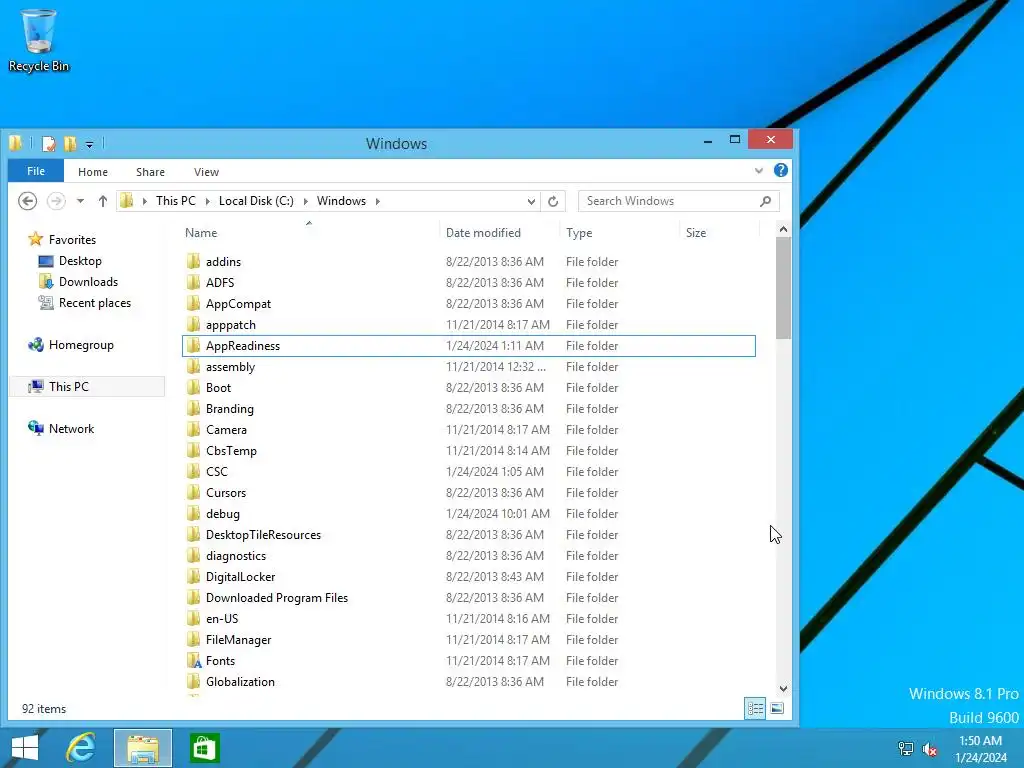Viewport: 1024px width, 768px height.
Task: Click the Forward navigation arrow
Action: (56, 200)
